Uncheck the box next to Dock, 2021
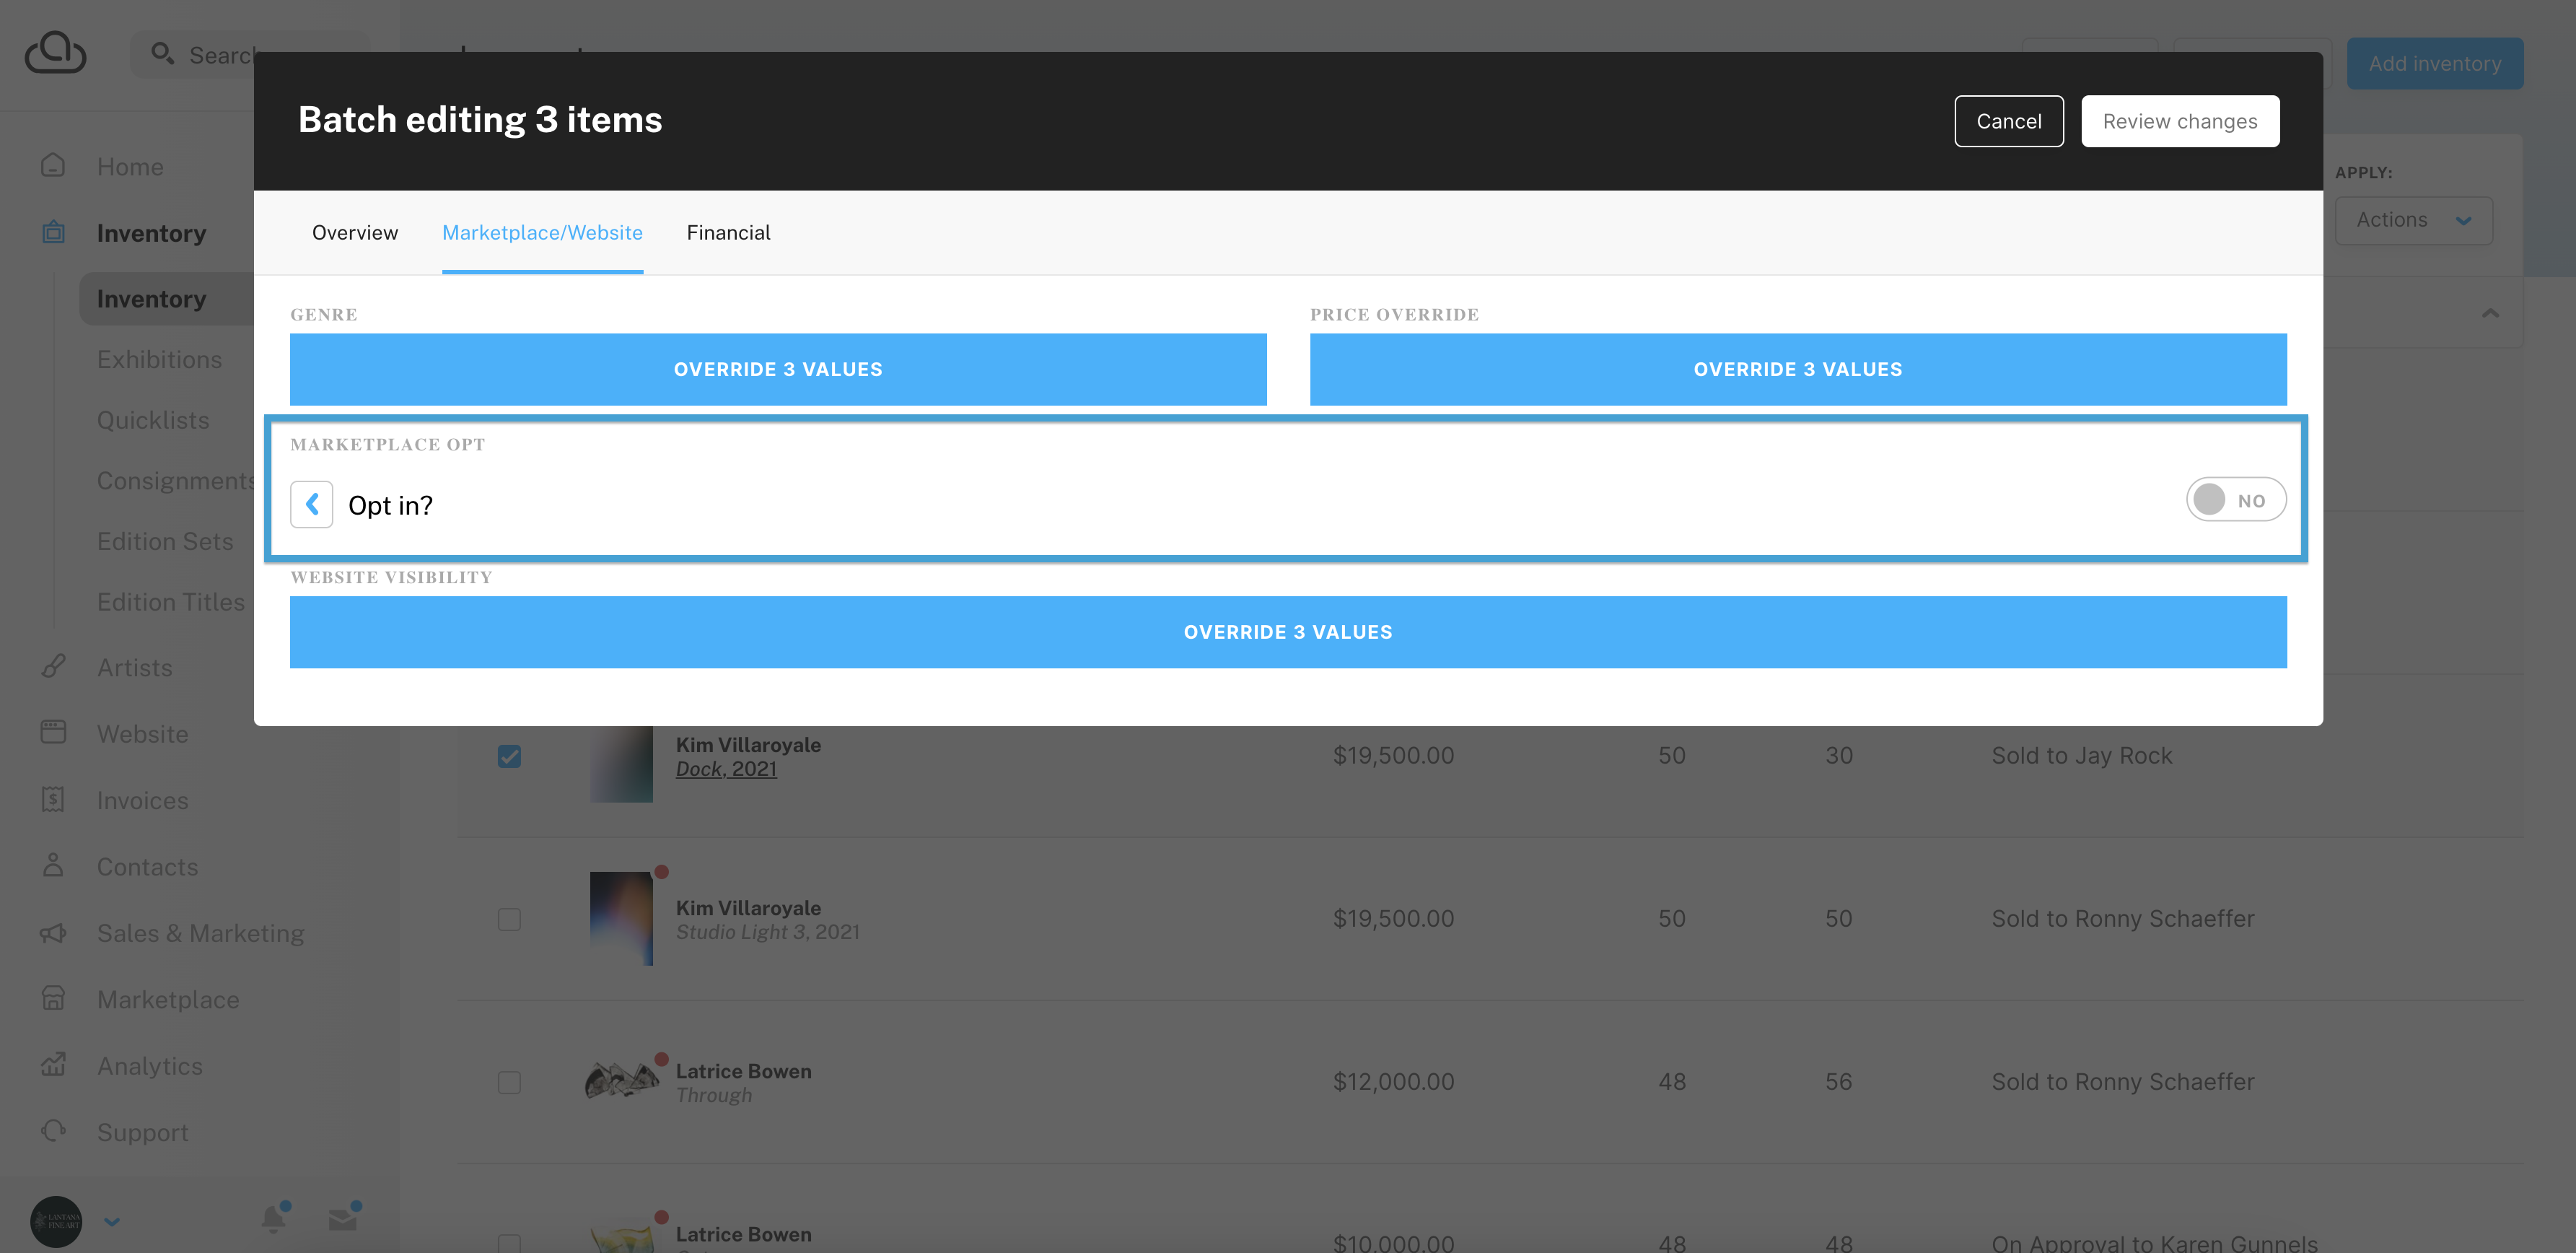The width and height of the screenshot is (2576, 1253). click(510, 757)
